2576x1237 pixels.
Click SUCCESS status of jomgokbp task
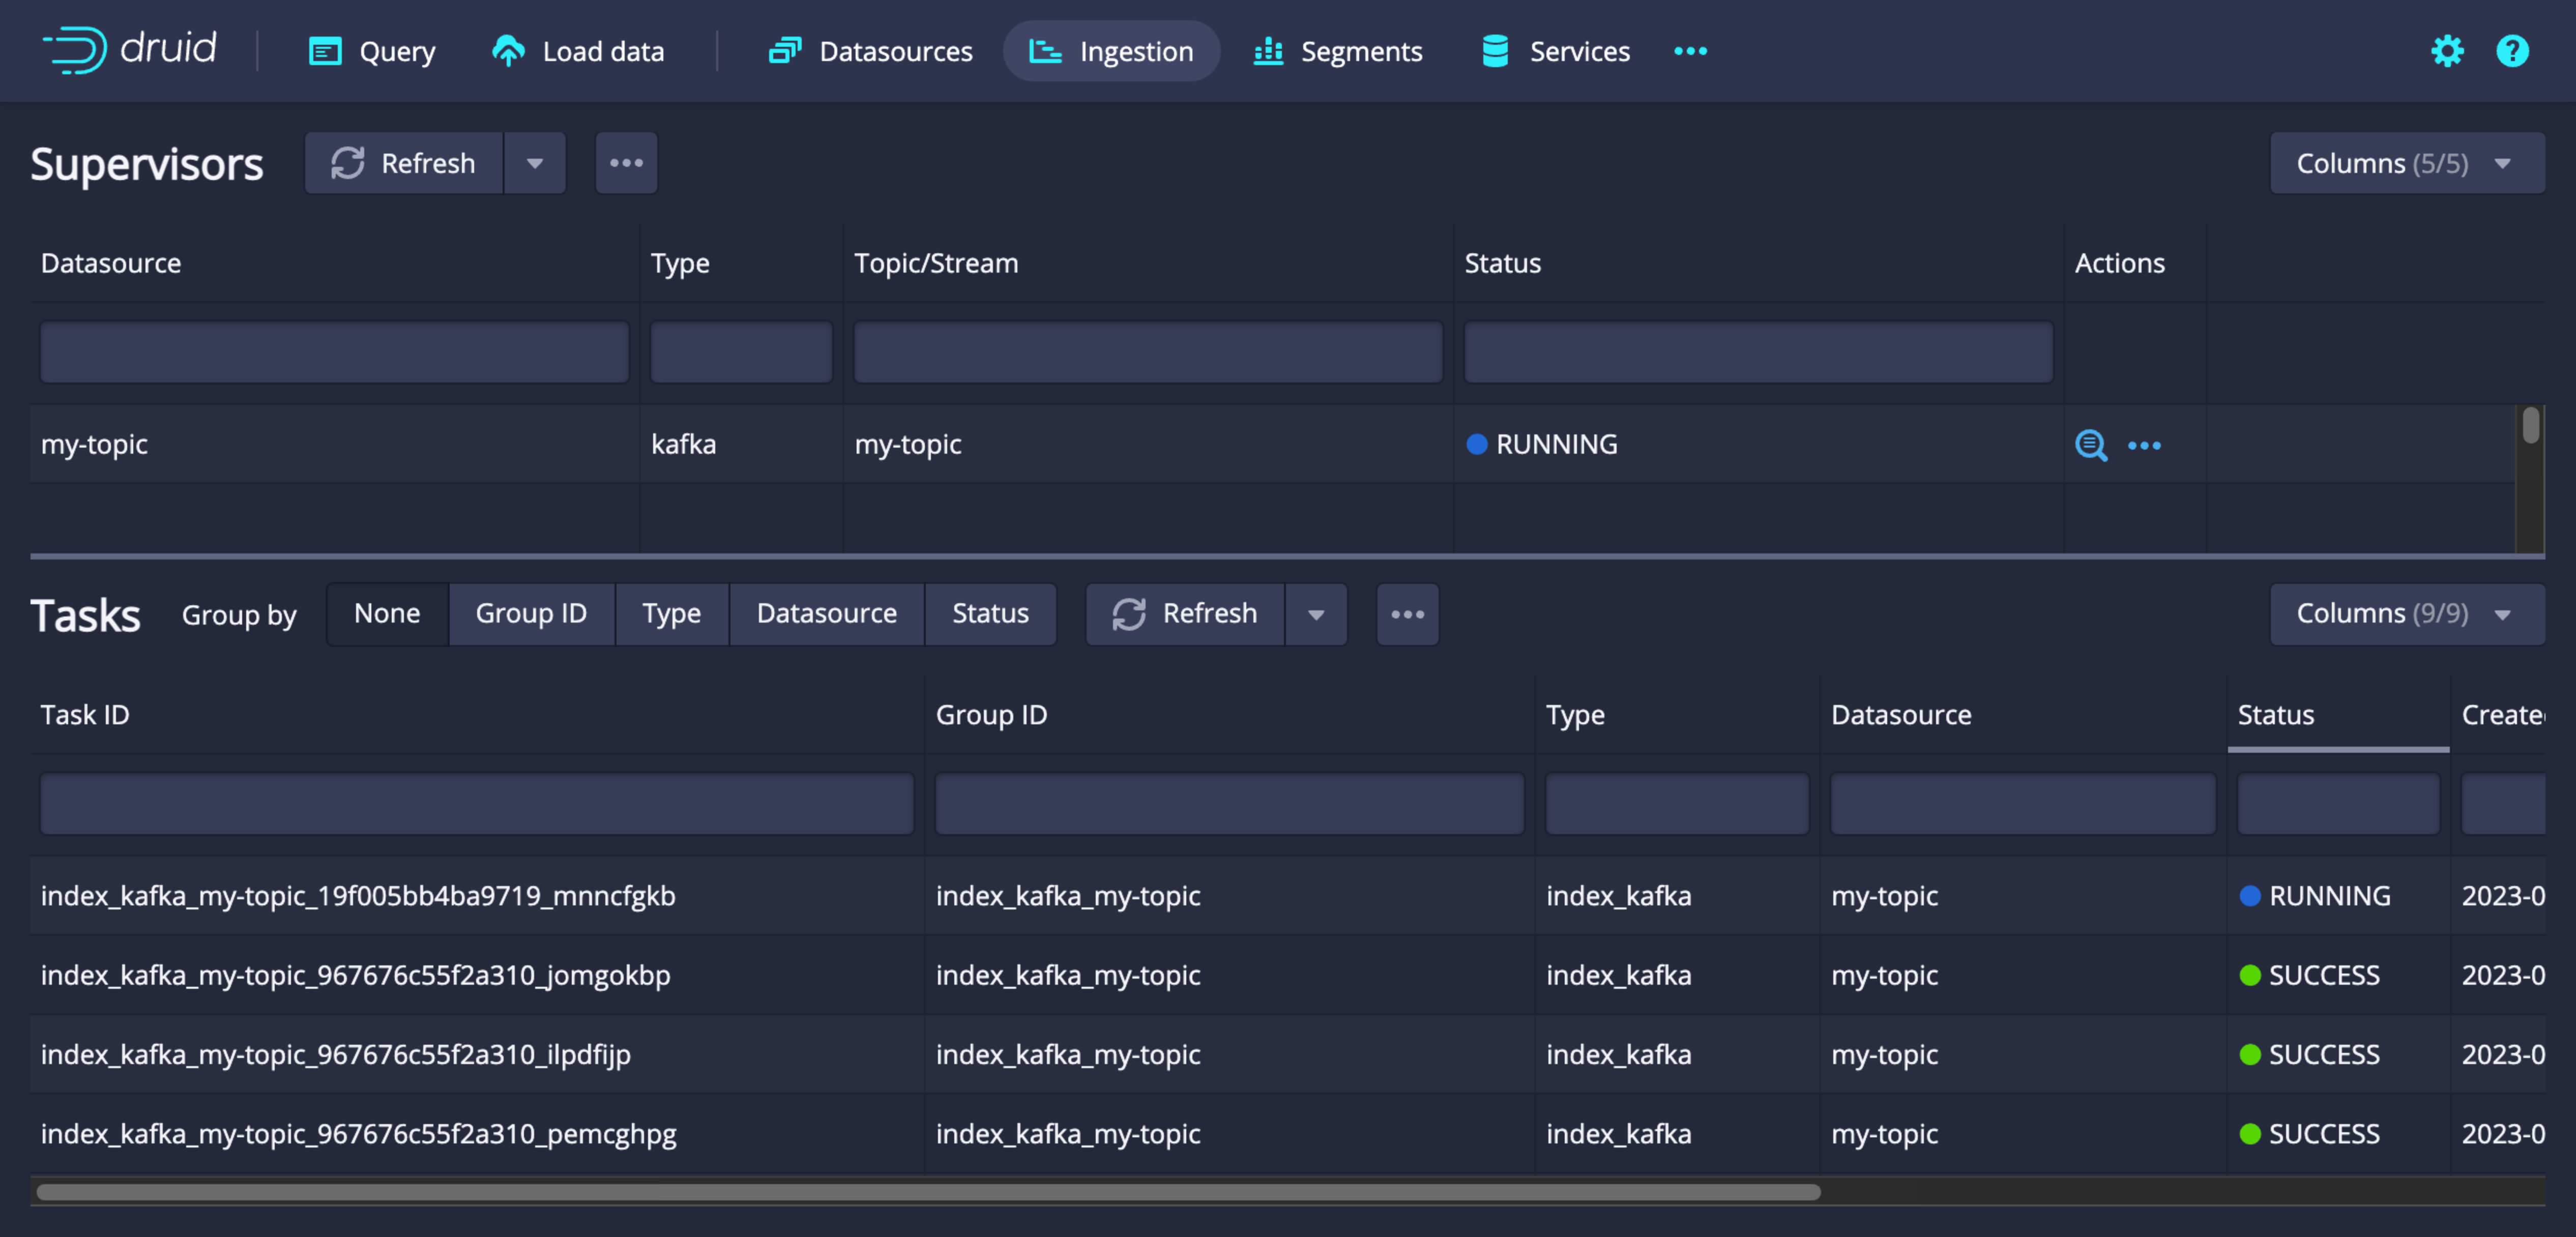point(2310,975)
